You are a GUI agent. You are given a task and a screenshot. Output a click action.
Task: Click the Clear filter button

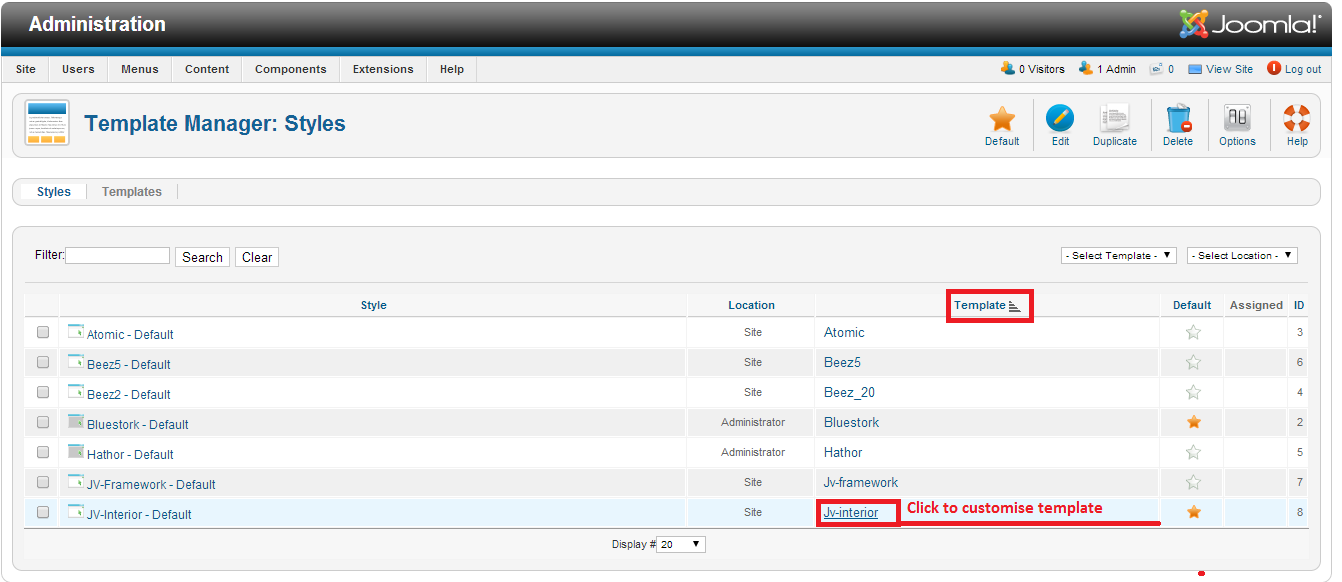pyautogui.click(x=257, y=257)
